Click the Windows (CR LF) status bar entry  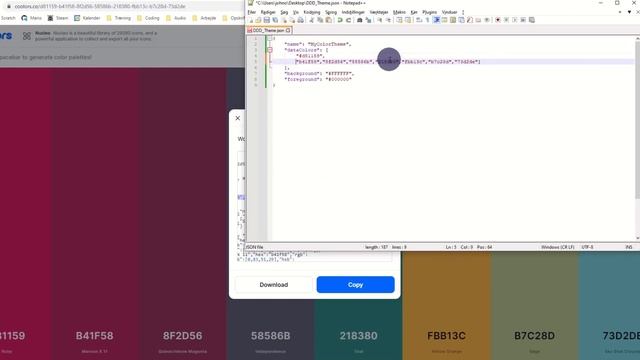[558, 247]
